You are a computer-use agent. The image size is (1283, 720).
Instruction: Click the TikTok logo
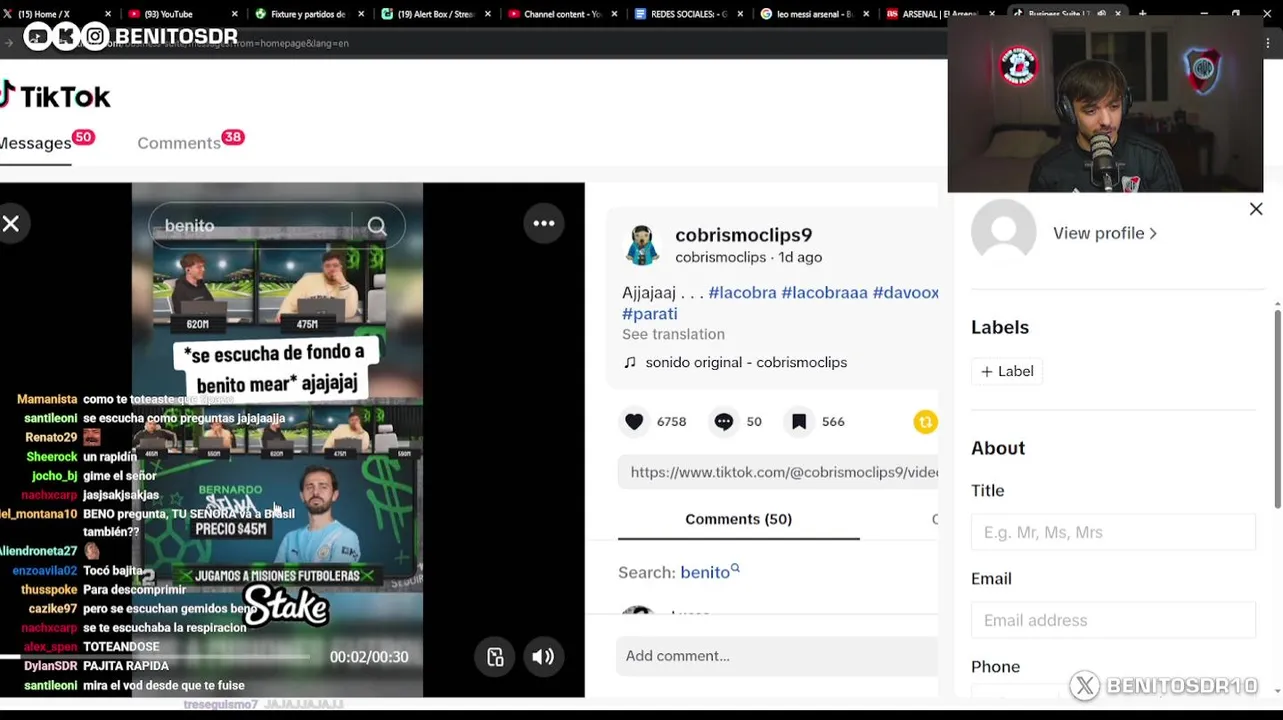click(x=55, y=96)
